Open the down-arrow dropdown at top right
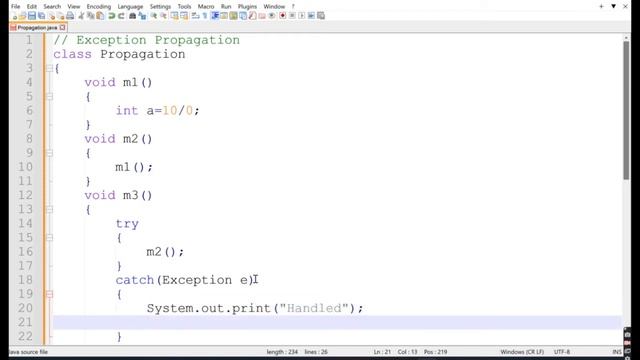This screenshot has height=360, width=640. 613,6
